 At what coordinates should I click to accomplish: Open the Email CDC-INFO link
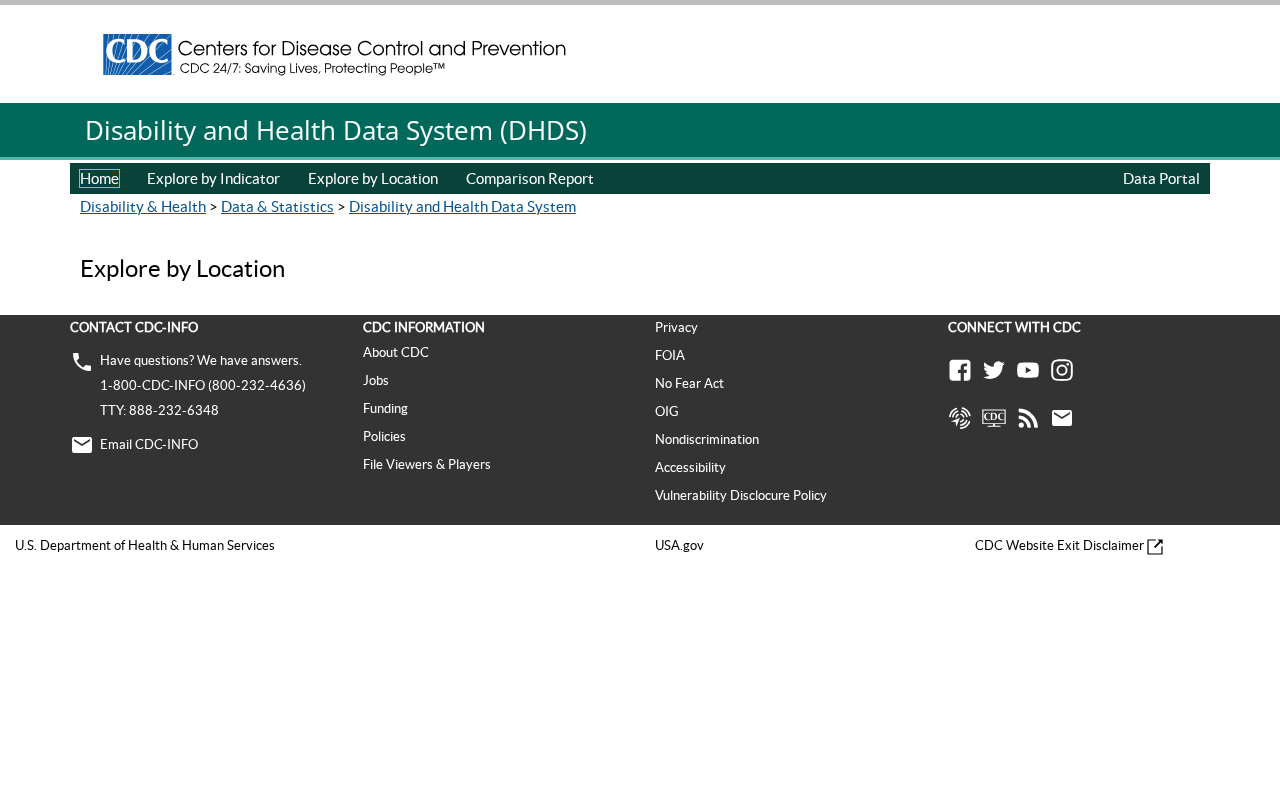(x=149, y=444)
